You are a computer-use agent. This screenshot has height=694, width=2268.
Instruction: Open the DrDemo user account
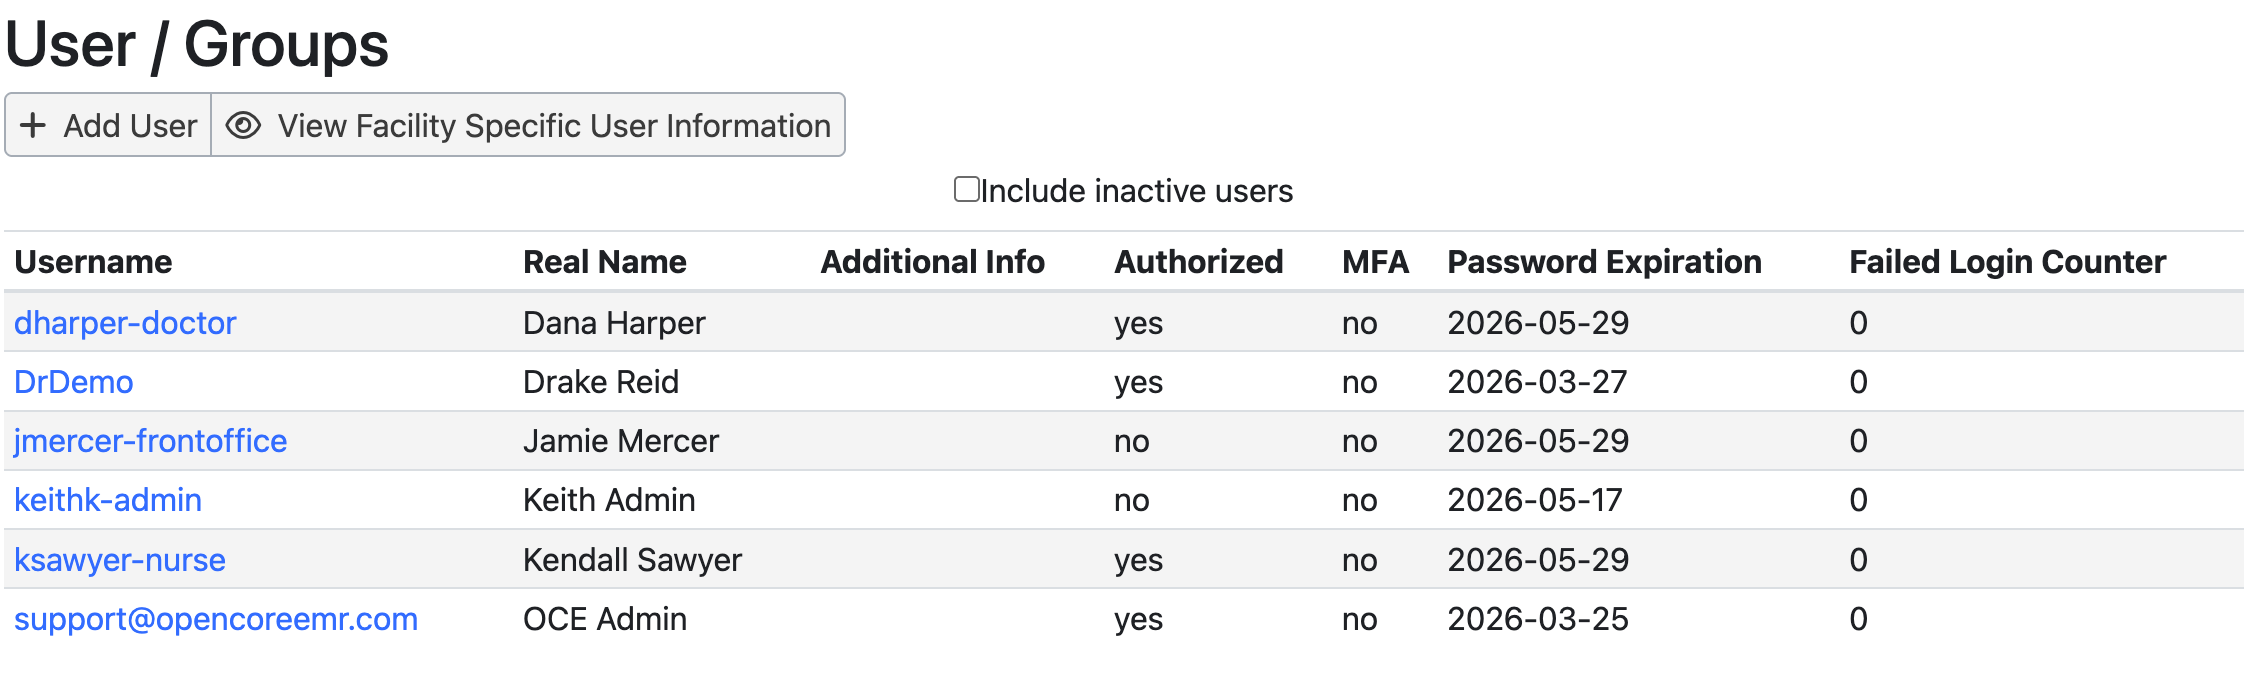(74, 382)
